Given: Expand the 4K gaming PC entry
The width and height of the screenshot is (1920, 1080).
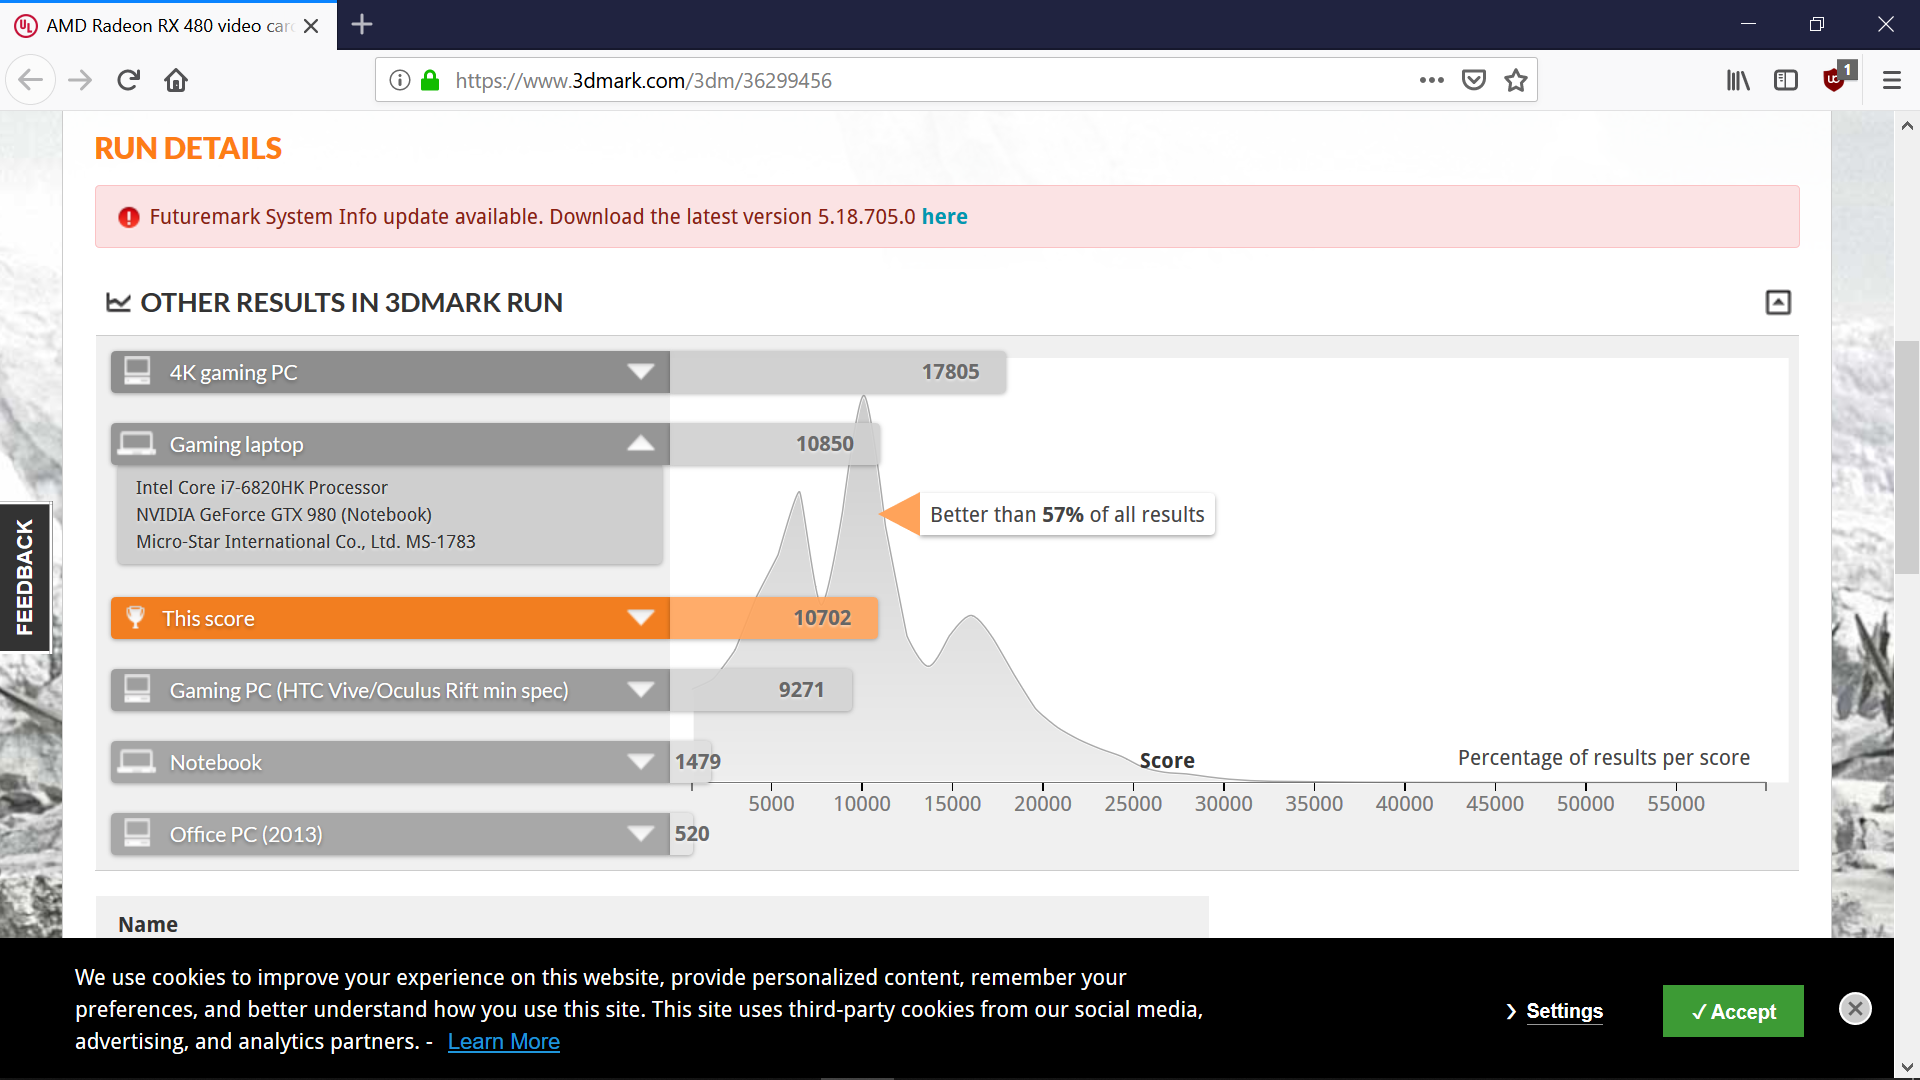Looking at the screenshot, I should [640, 372].
